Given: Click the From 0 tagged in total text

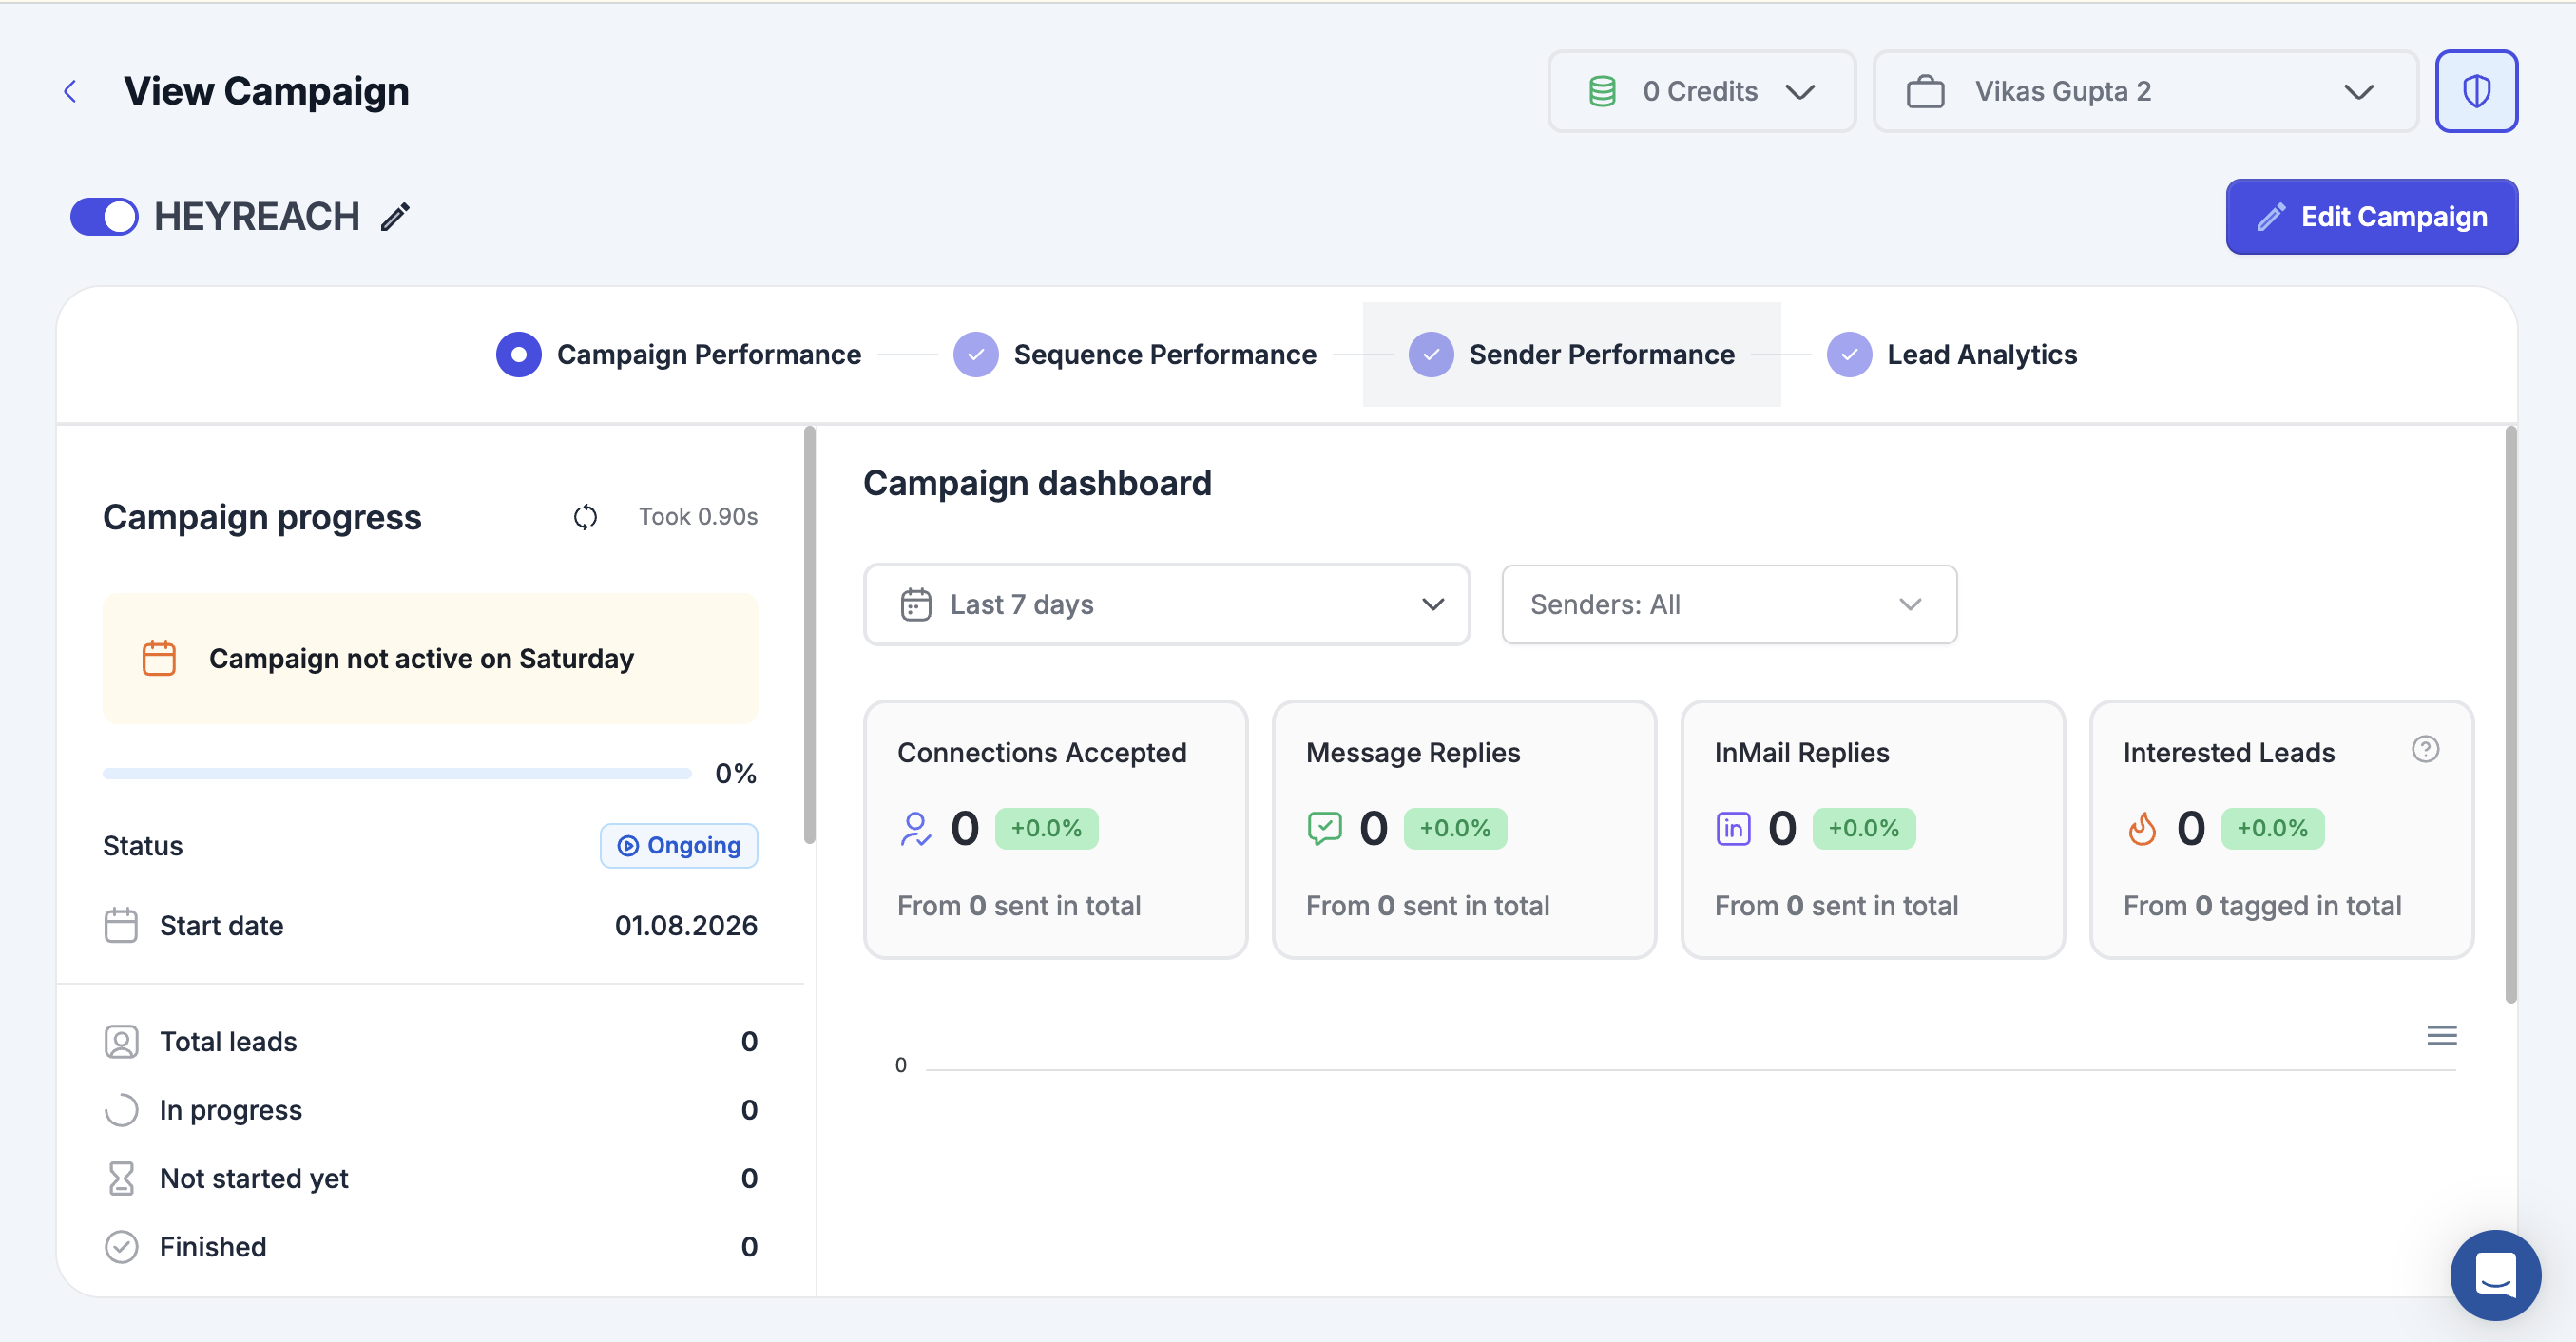Looking at the screenshot, I should [x=2262, y=906].
